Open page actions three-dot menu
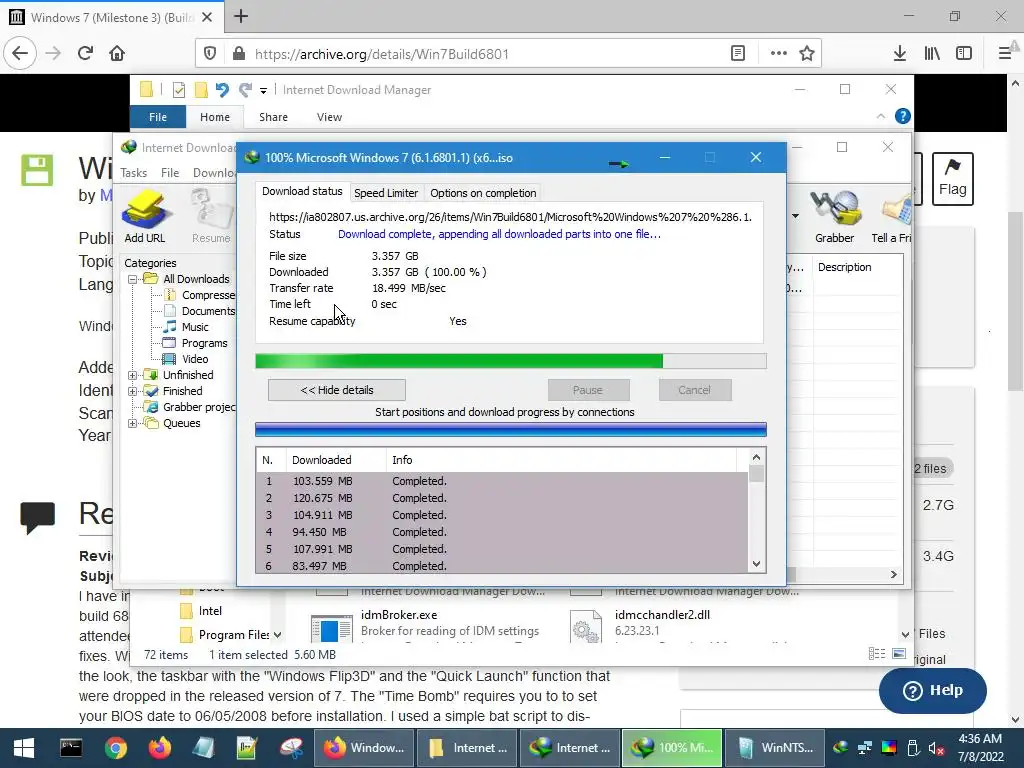 (x=778, y=54)
